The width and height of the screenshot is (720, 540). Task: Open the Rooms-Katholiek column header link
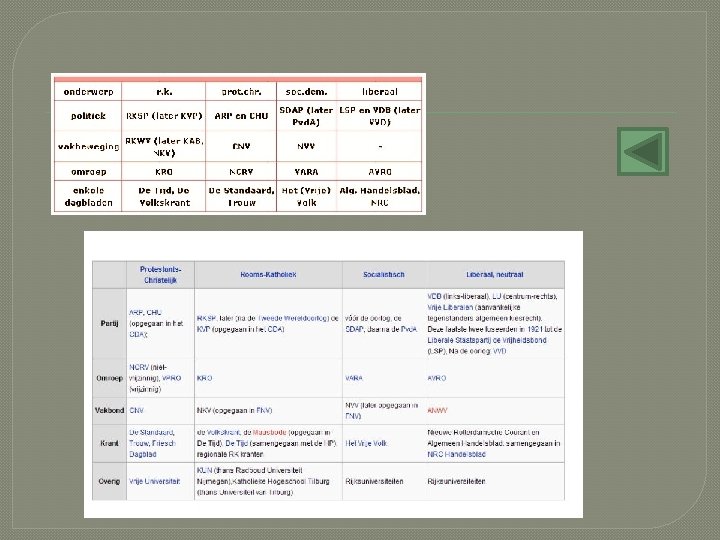coord(268,275)
